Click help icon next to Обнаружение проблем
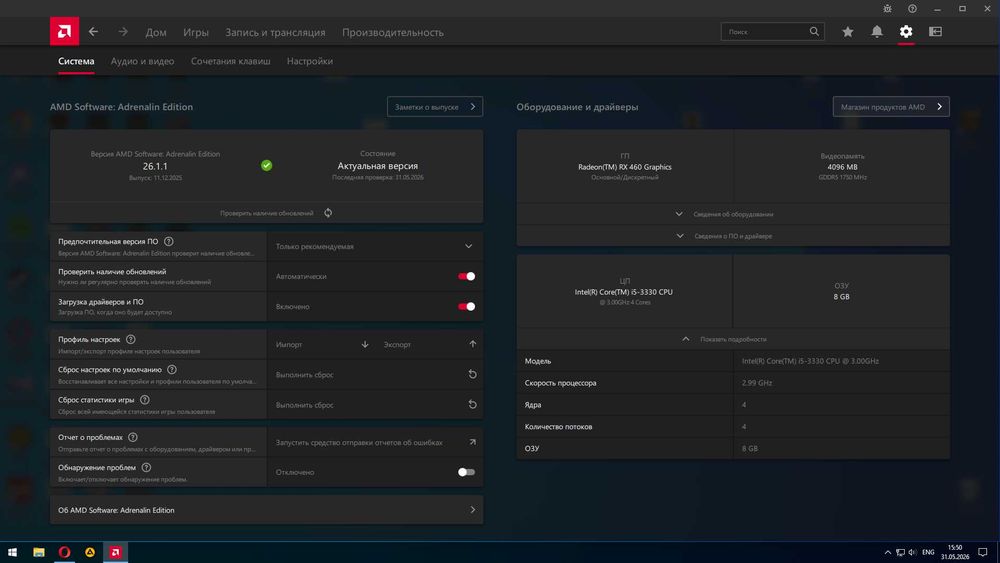 click(146, 467)
